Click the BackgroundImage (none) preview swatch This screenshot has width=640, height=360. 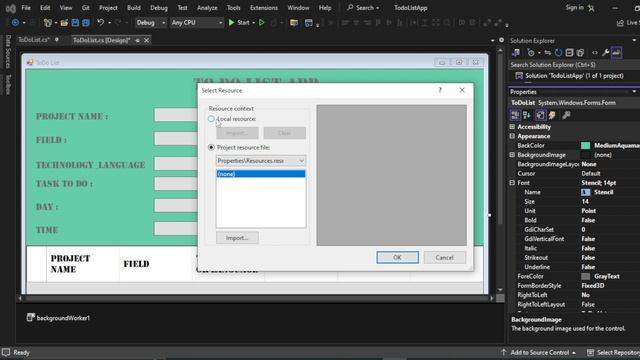(585, 155)
